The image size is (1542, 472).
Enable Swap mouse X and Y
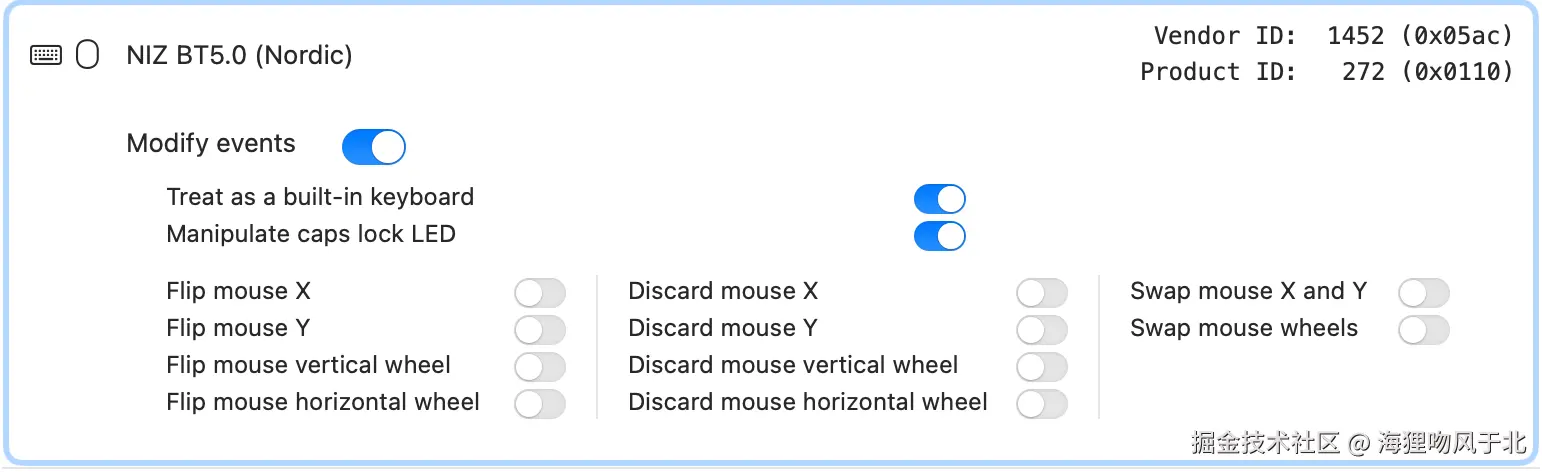1423,293
